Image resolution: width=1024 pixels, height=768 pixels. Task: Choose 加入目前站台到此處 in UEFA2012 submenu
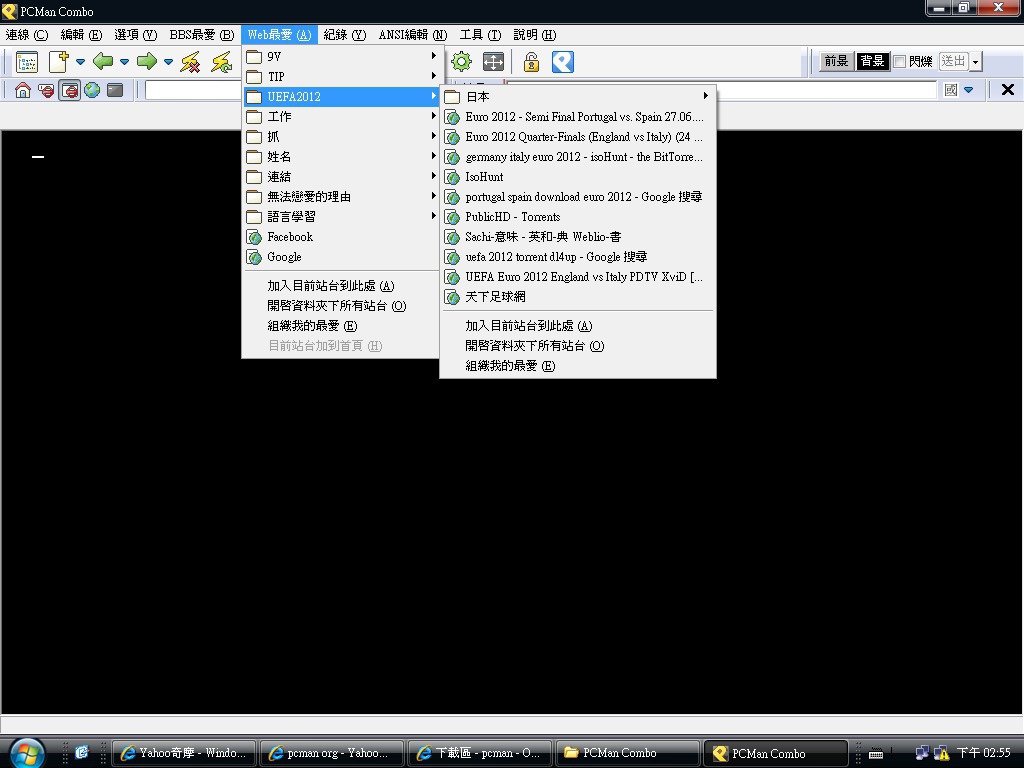tap(578, 326)
